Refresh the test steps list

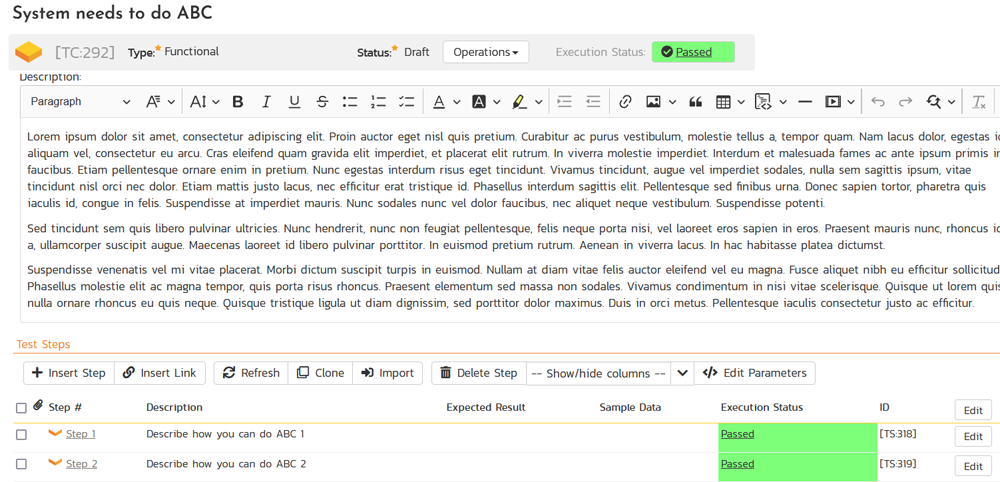[x=251, y=373]
